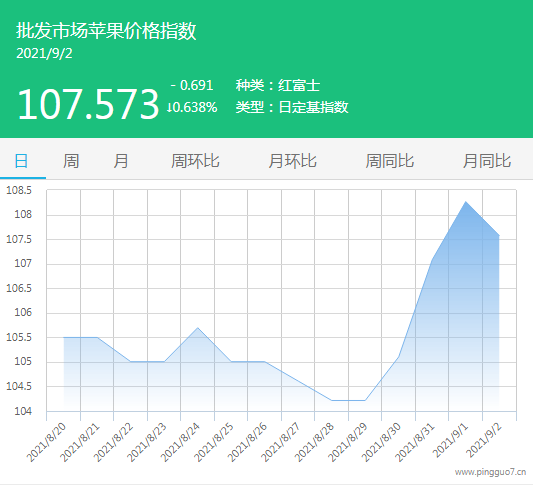This screenshot has width=533, height=485.
Task: Switch to the 月 monthly tab
Action: [121, 161]
